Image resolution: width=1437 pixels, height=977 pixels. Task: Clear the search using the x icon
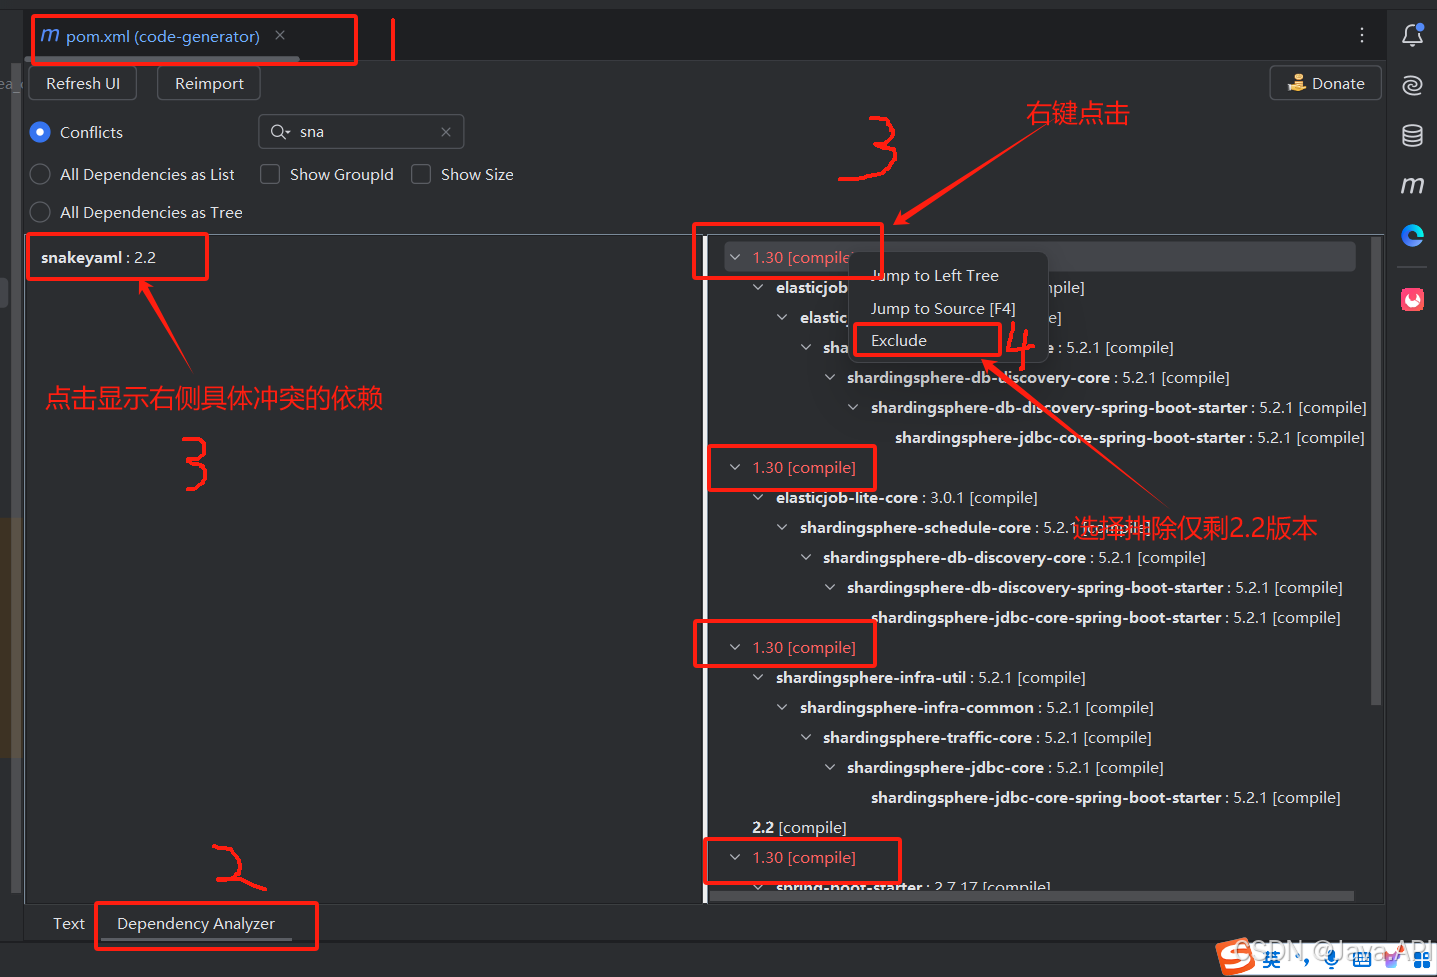pyautogui.click(x=446, y=131)
